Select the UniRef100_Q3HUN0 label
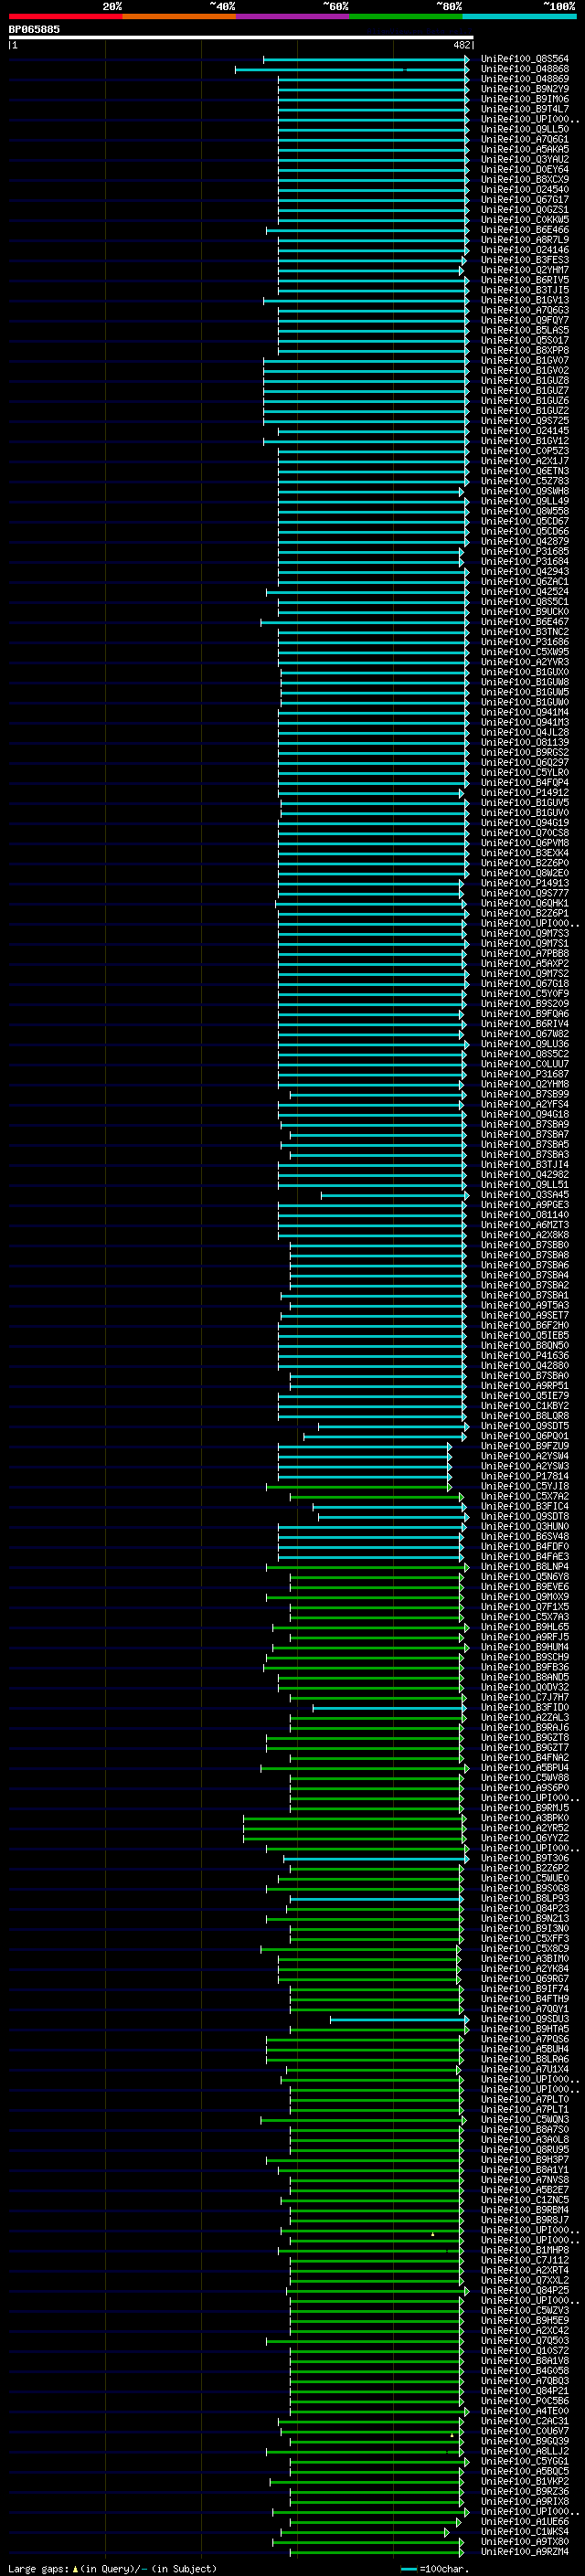 (524, 1527)
